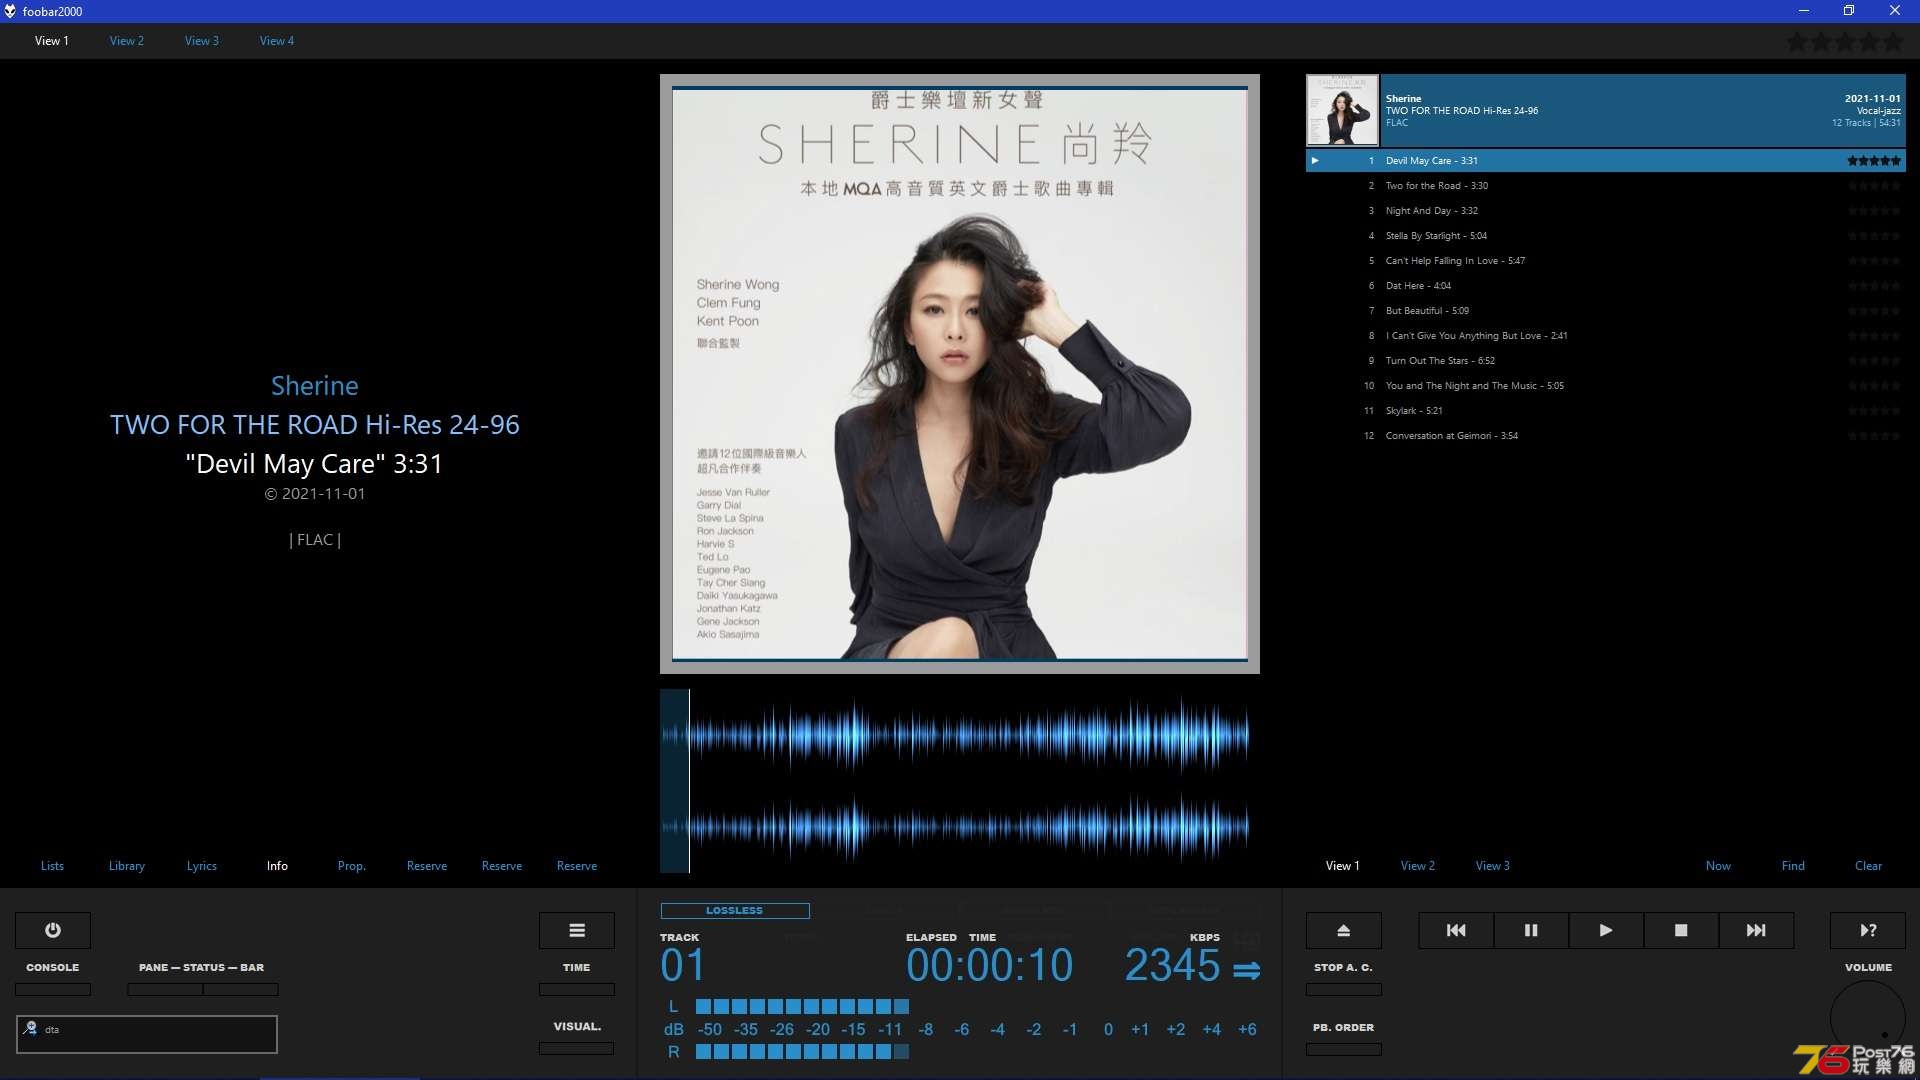Select track Conversation at Geimori - 3:54
The height and width of the screenshot is (1080, 1920).
[1606, 436]
